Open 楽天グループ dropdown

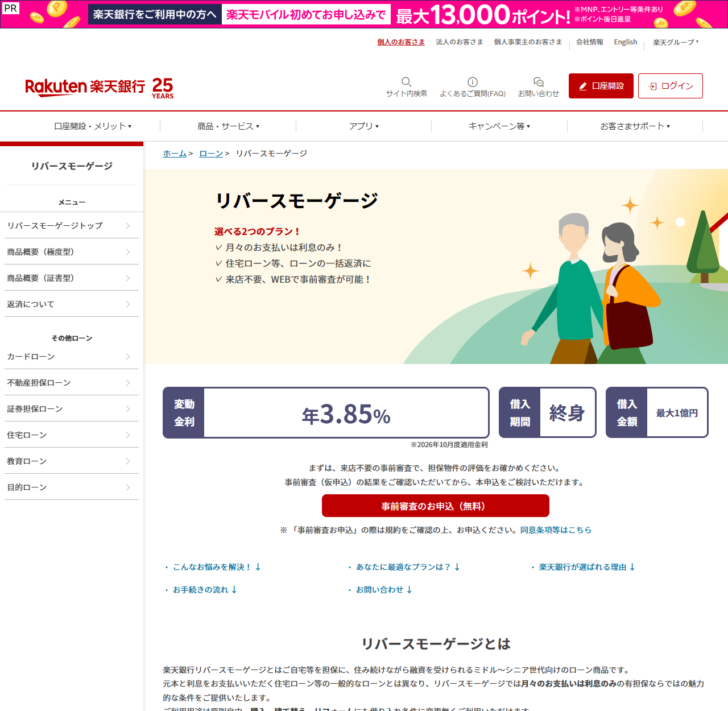[676, 42]
